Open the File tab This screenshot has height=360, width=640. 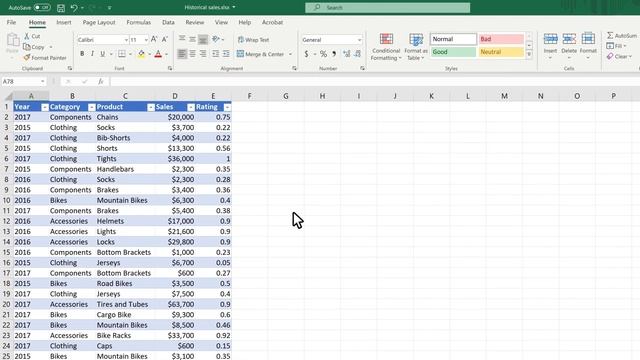(x=11, y=22)
